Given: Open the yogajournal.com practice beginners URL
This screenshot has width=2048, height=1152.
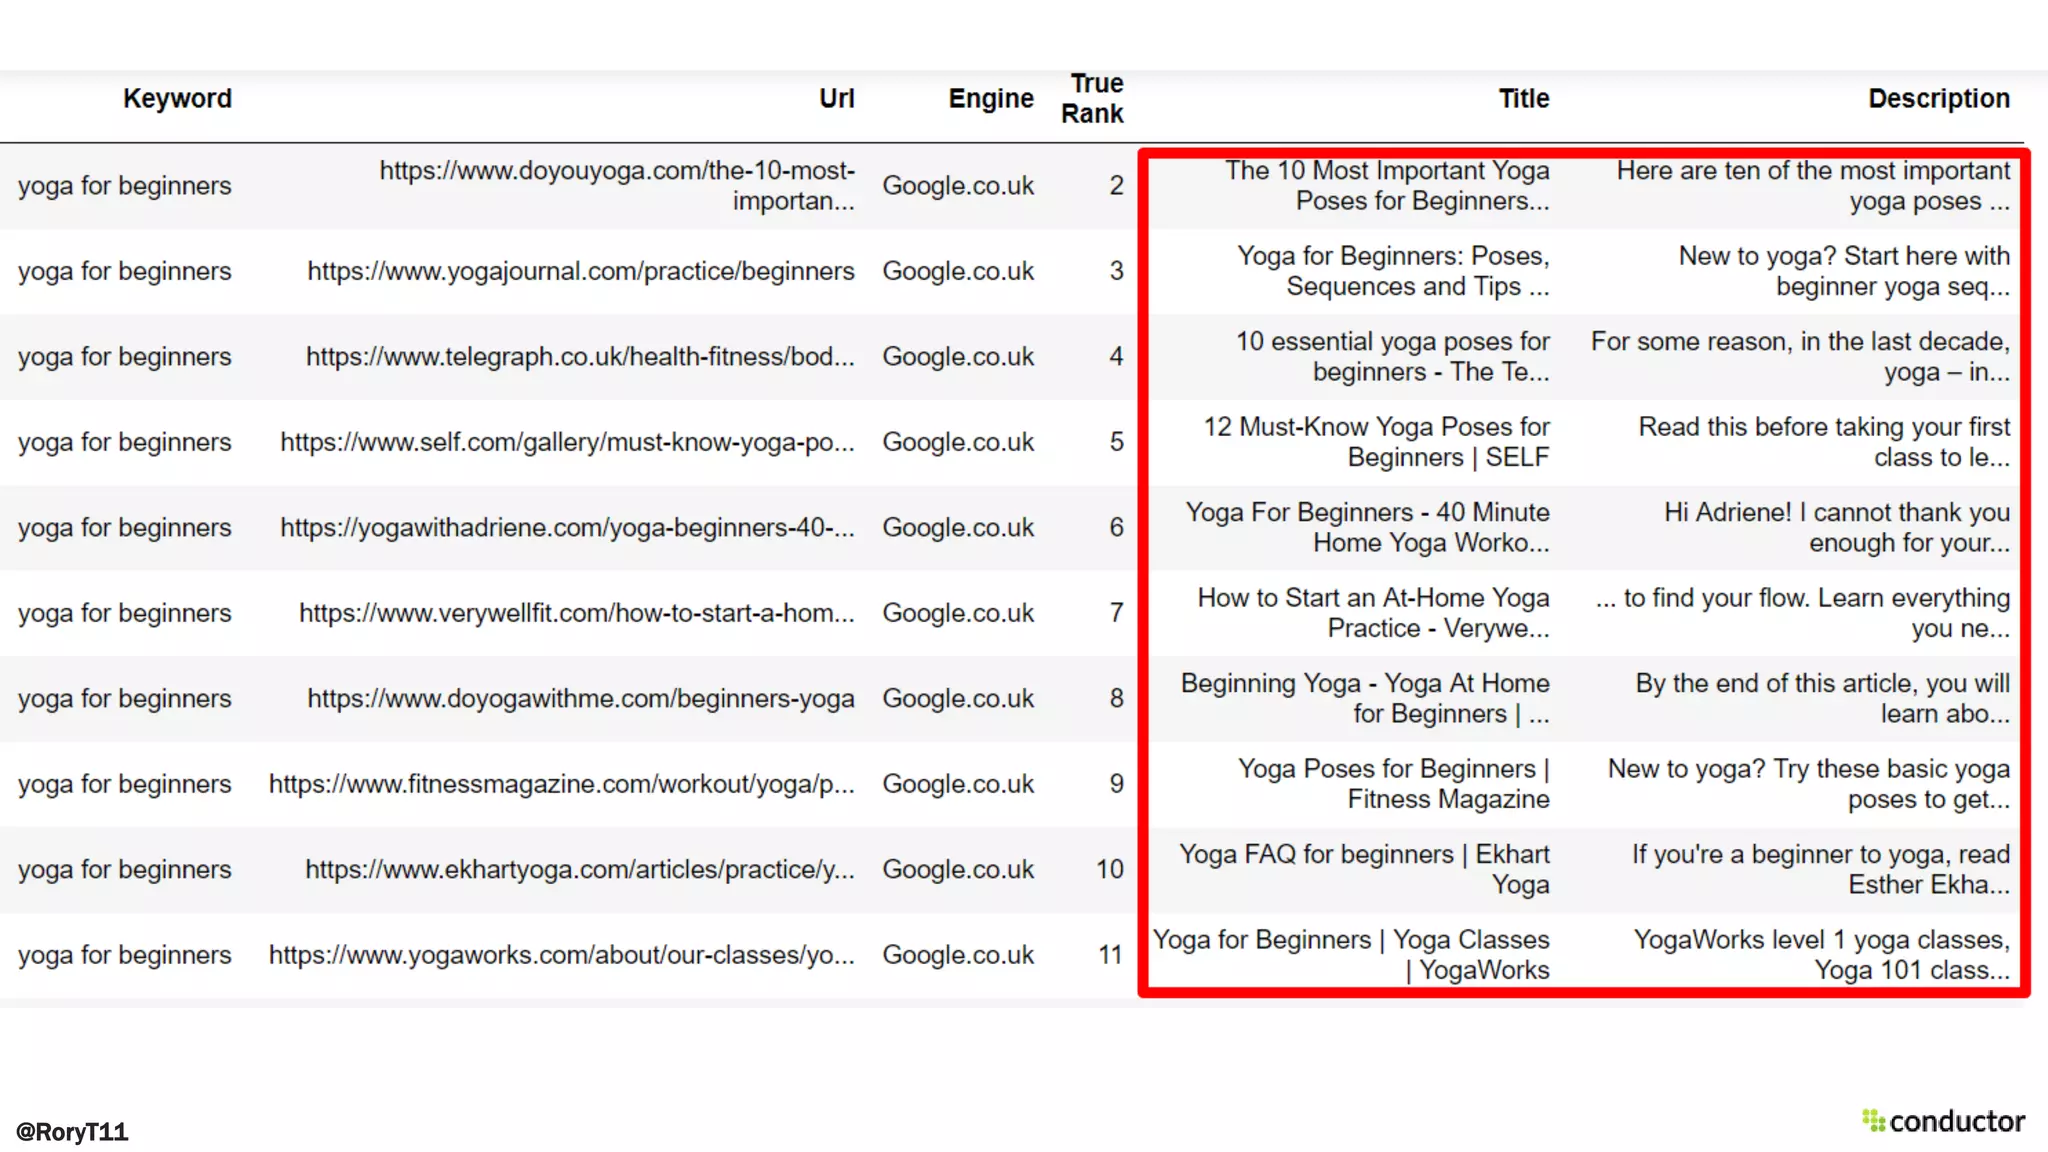Looking at the screenshot, I should (x=580, y=271).
